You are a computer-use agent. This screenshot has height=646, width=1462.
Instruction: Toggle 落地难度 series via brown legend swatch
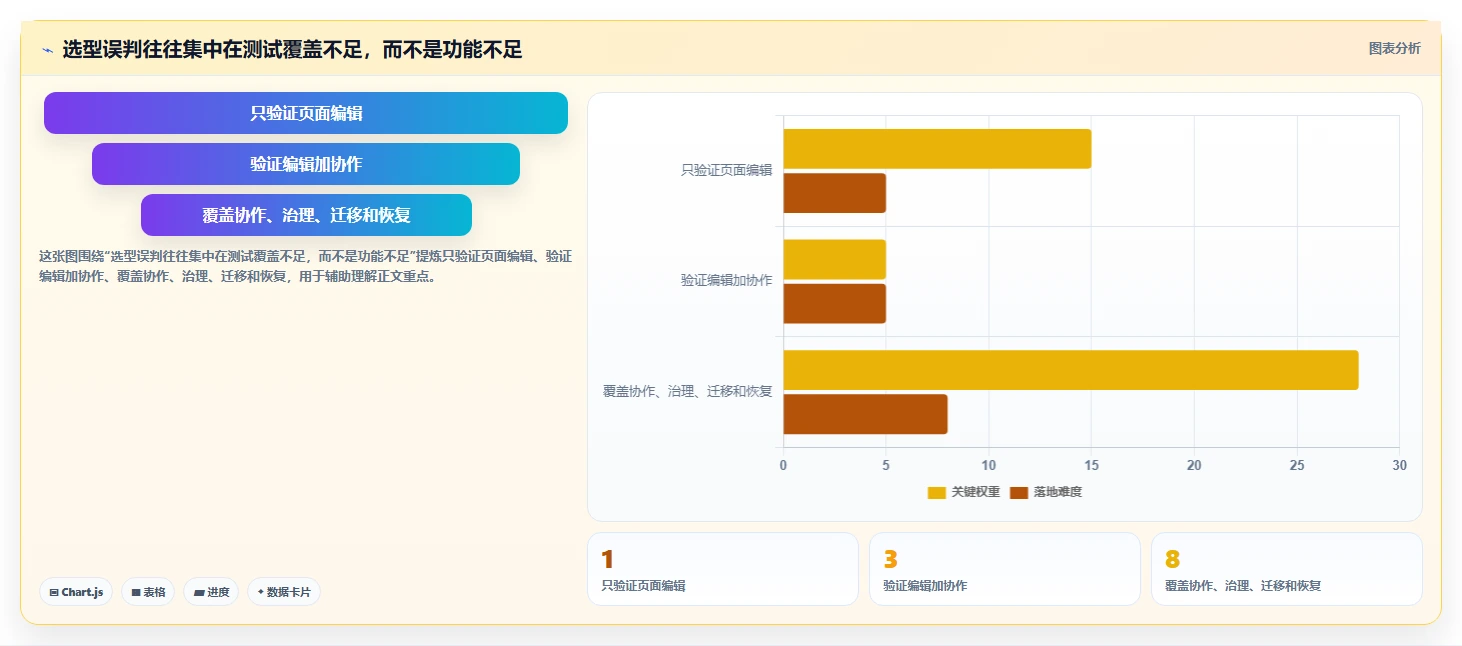tap(1019, 492)
